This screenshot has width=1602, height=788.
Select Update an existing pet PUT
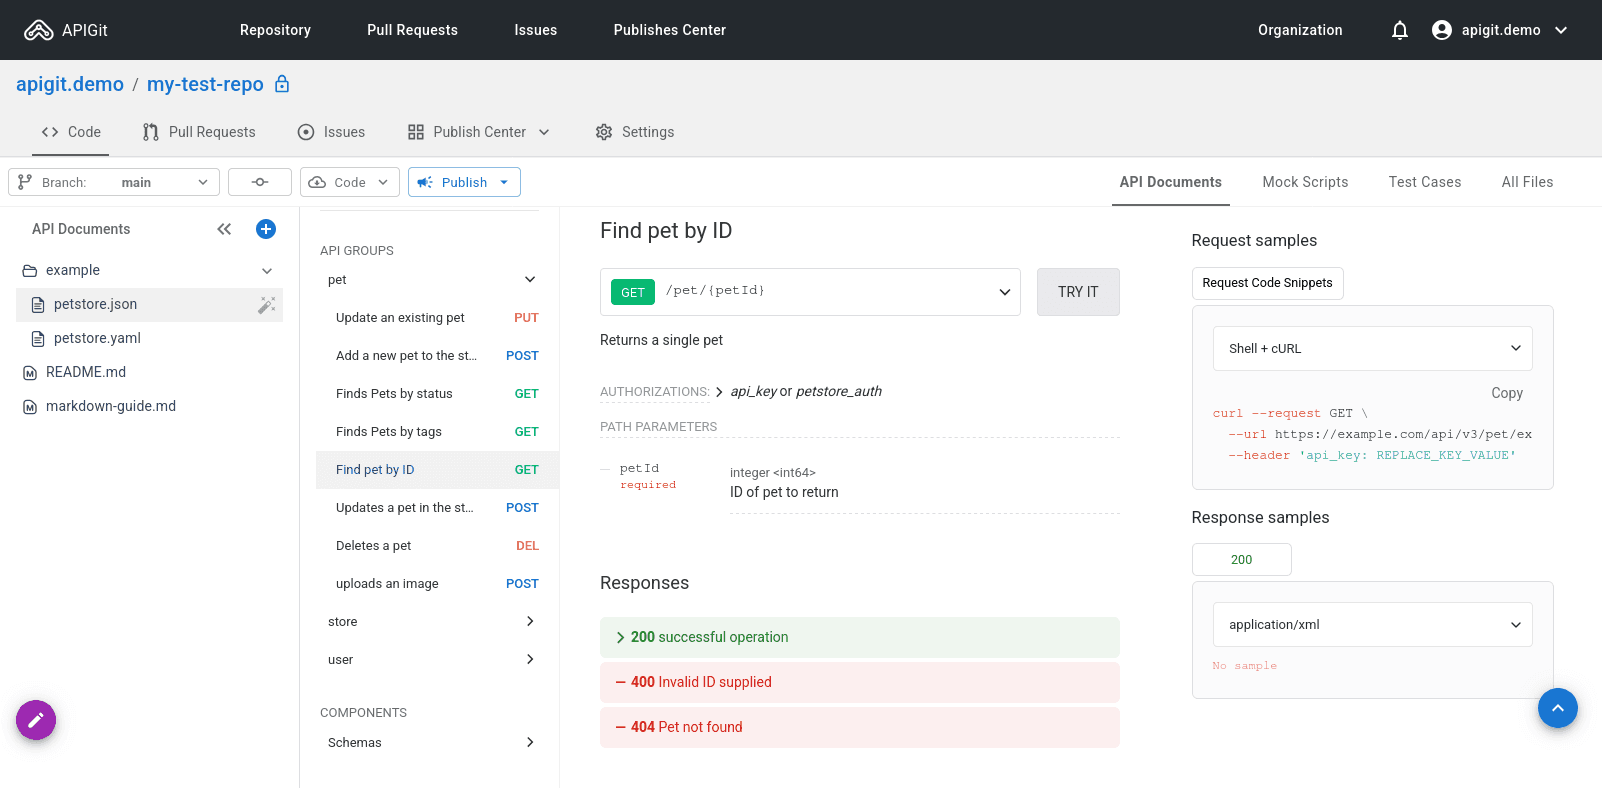437,318
